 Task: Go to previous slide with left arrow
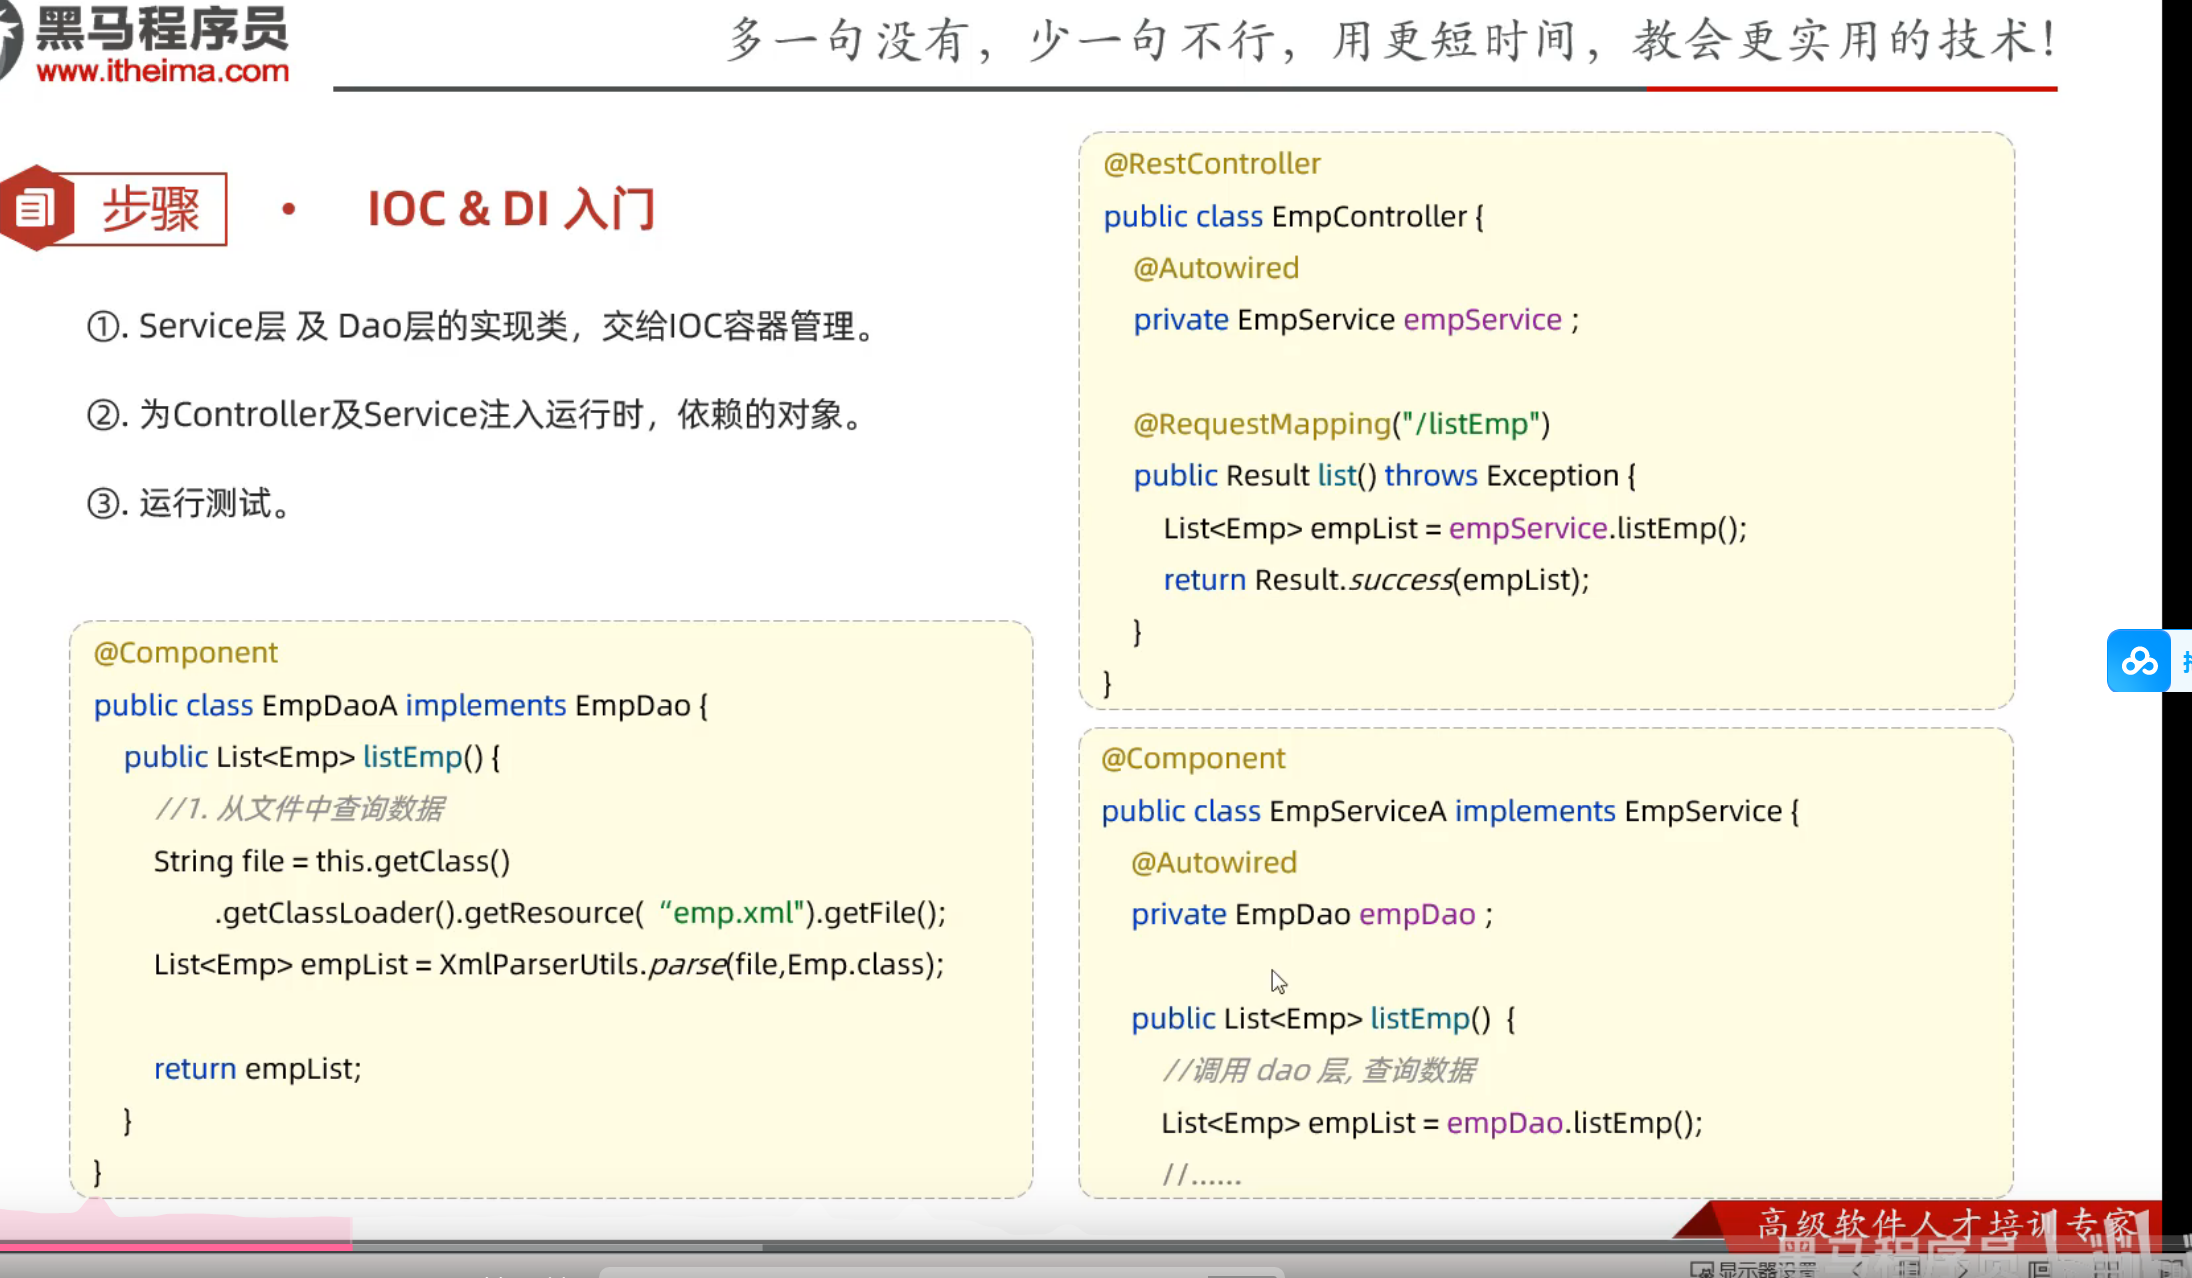(x=1857, y=1270)
